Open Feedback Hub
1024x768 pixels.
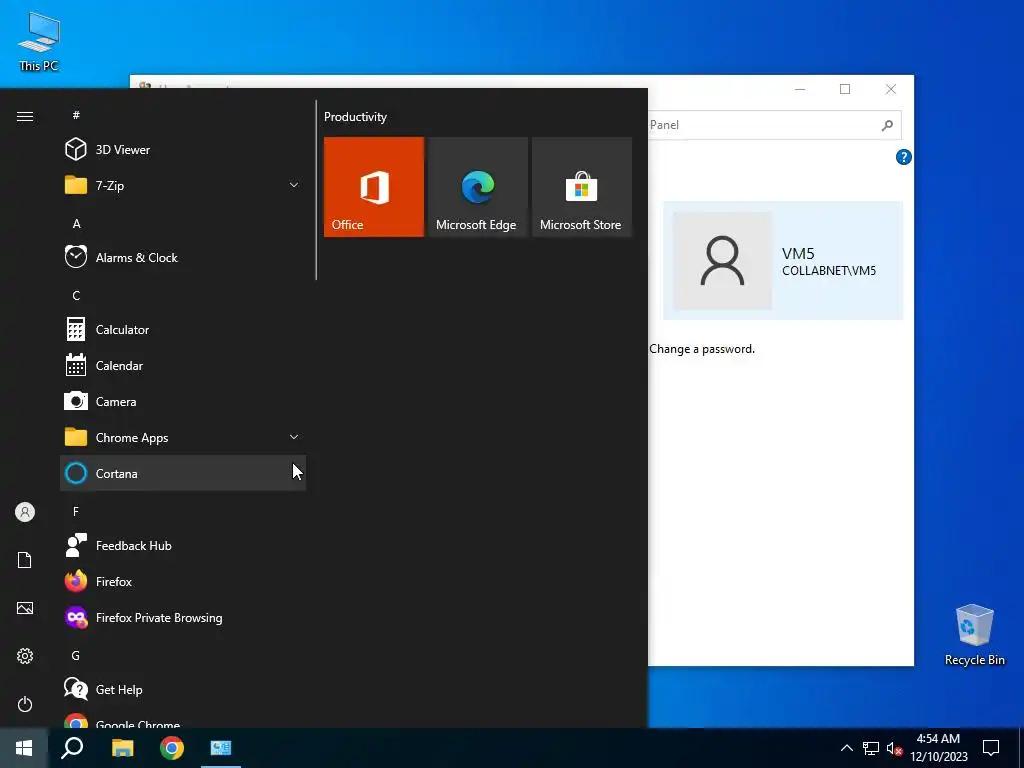183,545
